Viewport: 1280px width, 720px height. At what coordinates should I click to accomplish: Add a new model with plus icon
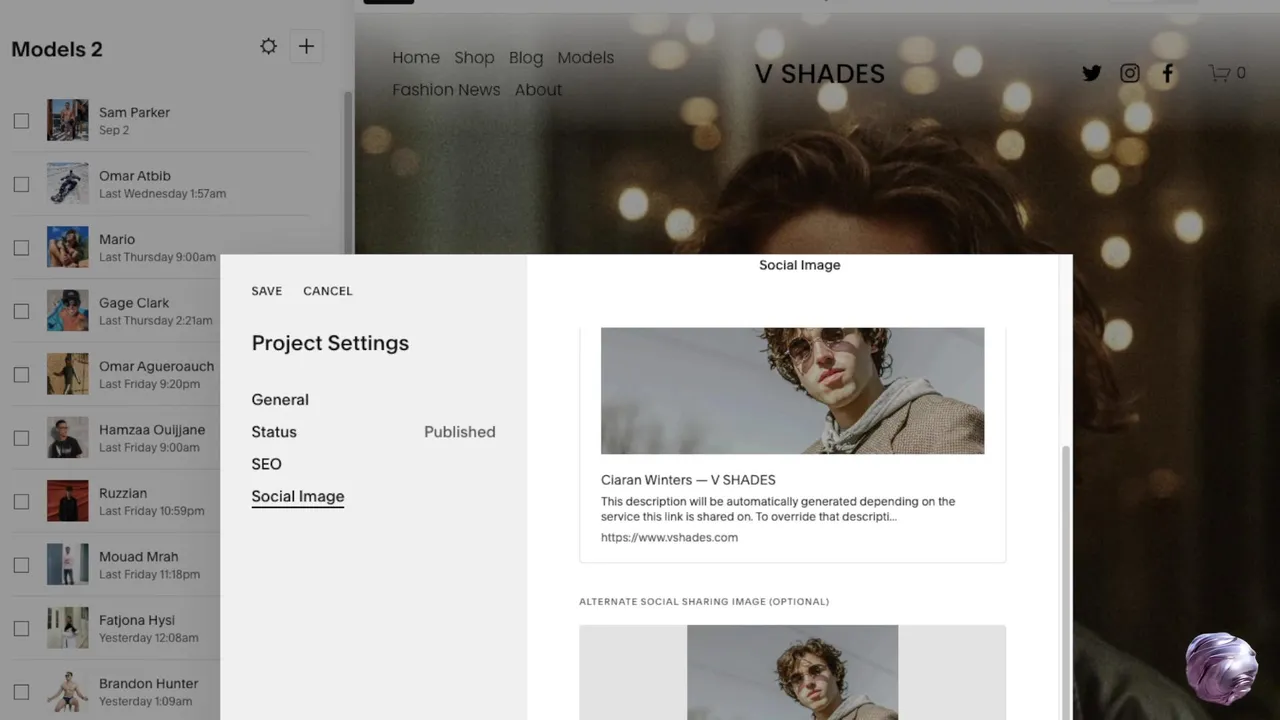[x=306, y=46]
